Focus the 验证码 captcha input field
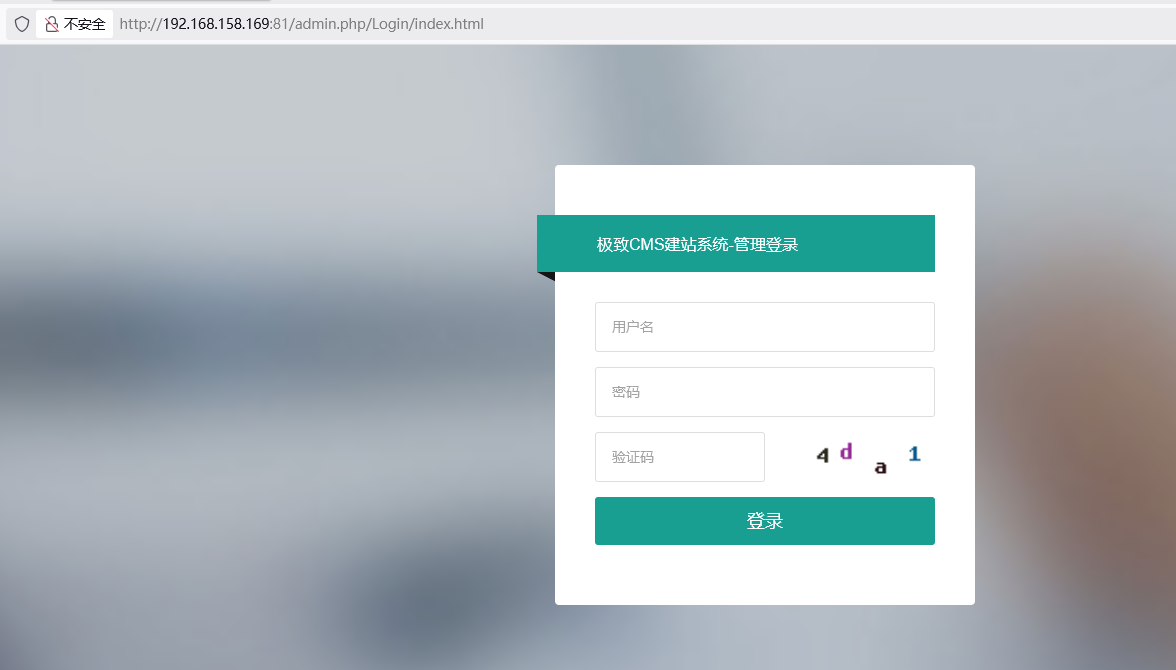Image resolution: width=1176 pixels, height=670 pixels. tap(679, 457)
